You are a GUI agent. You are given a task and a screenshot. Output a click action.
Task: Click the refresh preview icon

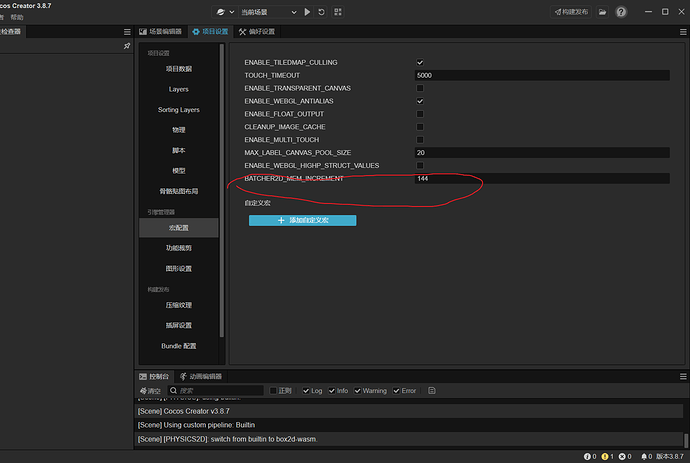[x=322, y=12]
